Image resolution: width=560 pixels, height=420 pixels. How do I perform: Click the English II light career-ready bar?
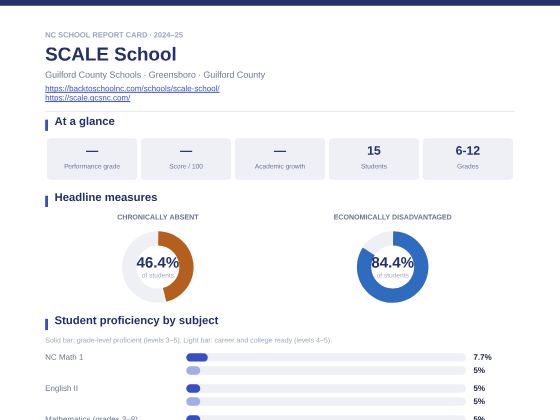[x=326, y=401]
